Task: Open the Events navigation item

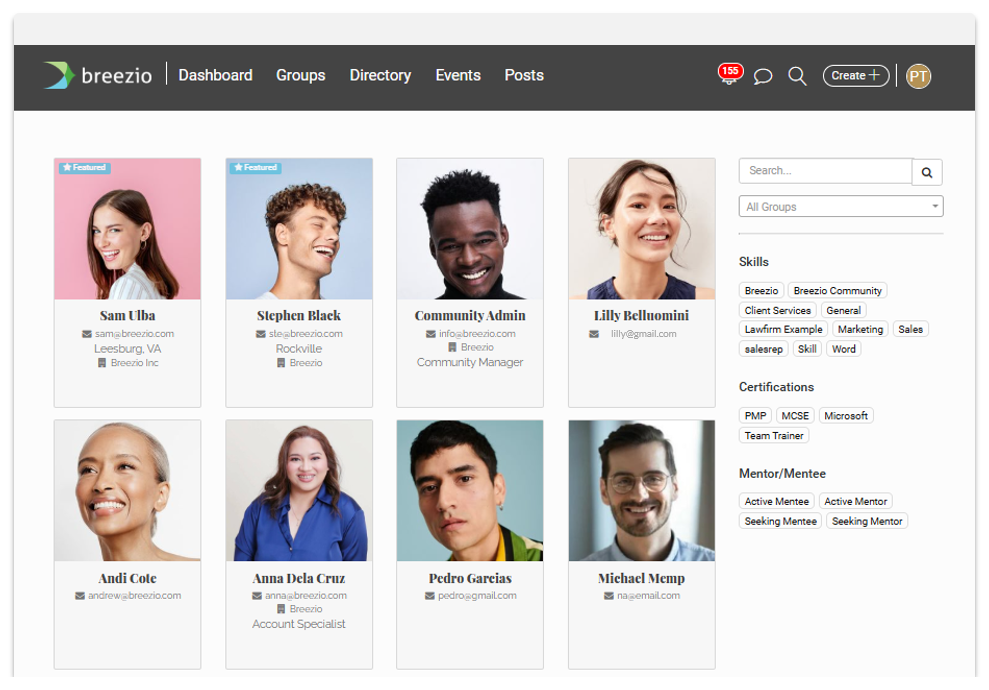Action: click(x=458, y=75)
